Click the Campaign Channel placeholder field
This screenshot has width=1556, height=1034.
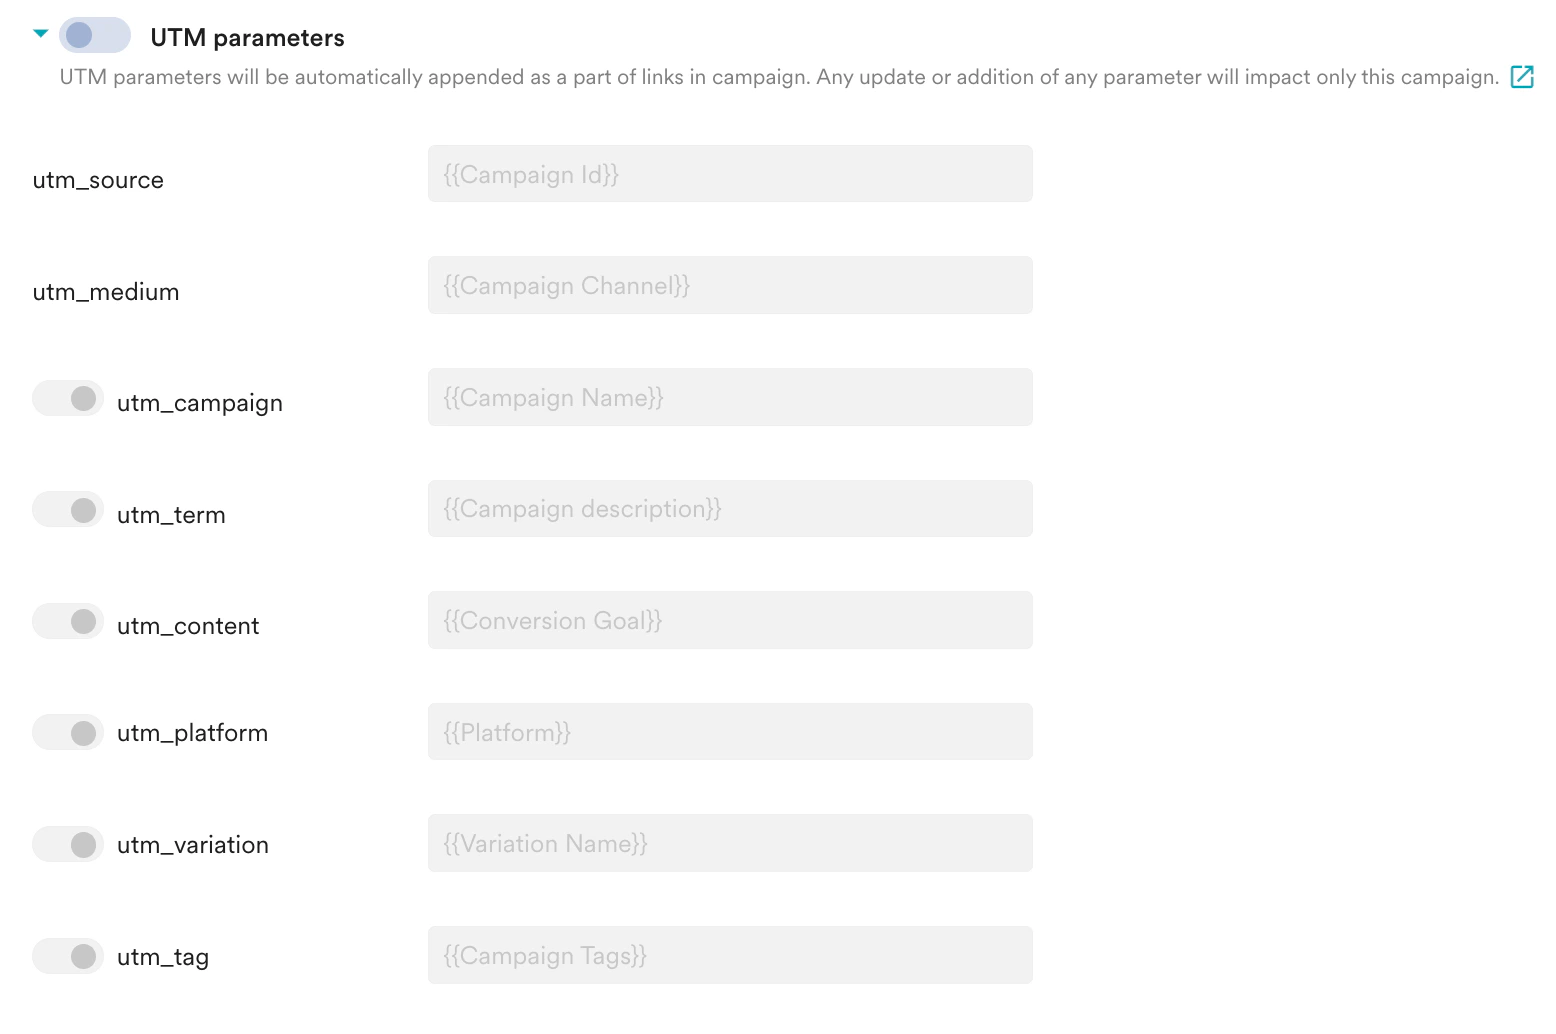[730, 285]
